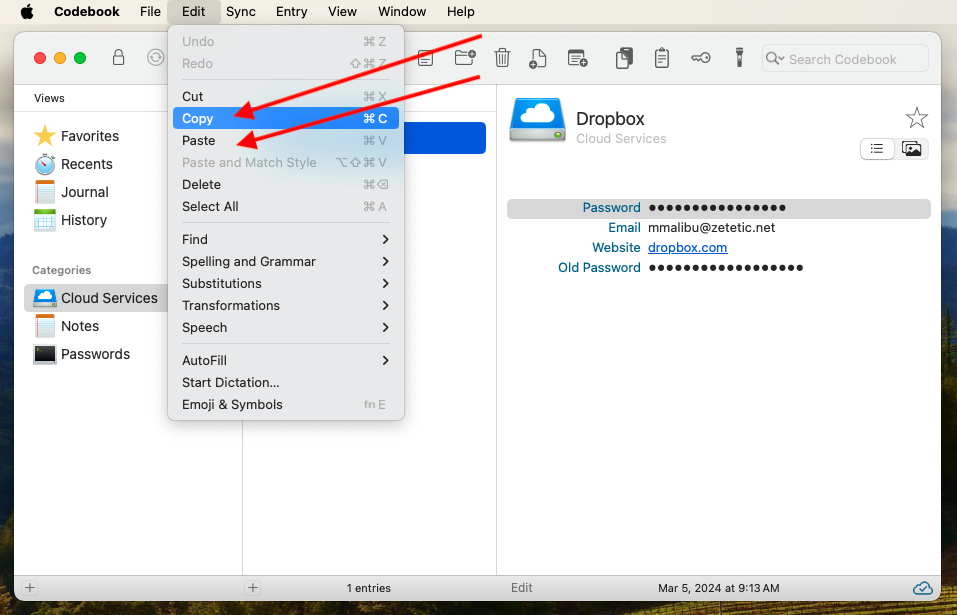Choose Delete from Edit menu
957x615 pixels.
(x=286, y=184)
